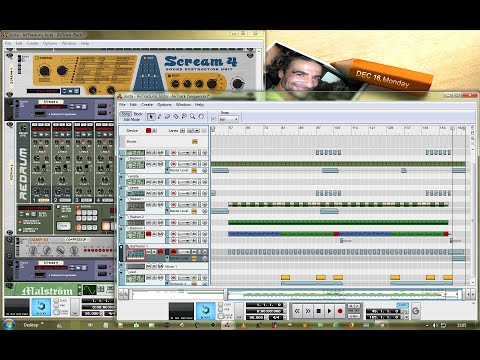Viewport: 480px width, 360px height.
Task: Collapse the Redrum 1 track
Action: (122, 199)
